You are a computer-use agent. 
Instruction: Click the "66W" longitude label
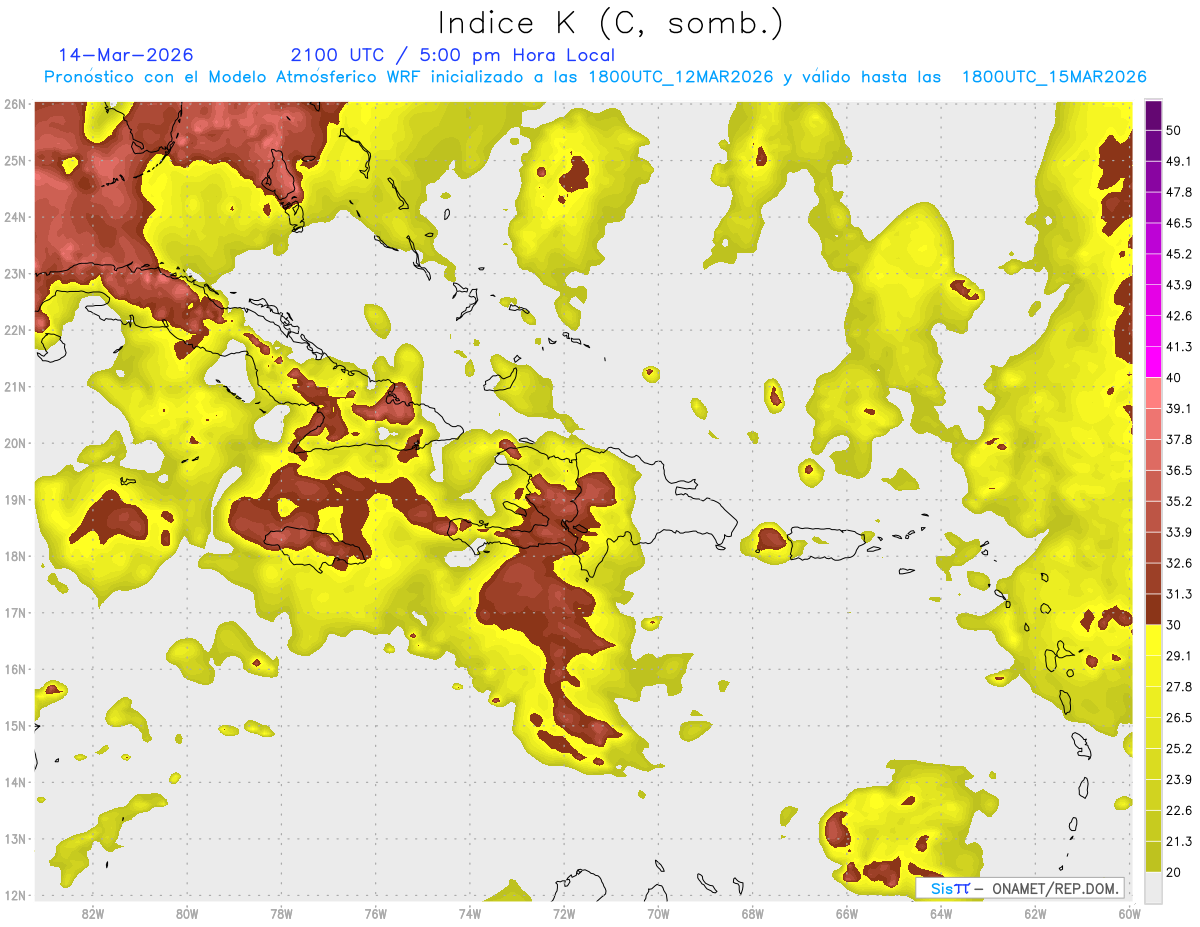pos(847,914)
